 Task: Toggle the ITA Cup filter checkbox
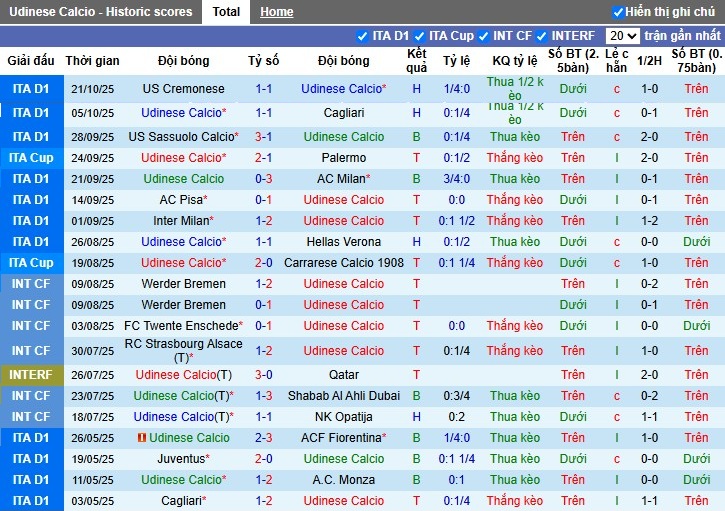(419, 36)
